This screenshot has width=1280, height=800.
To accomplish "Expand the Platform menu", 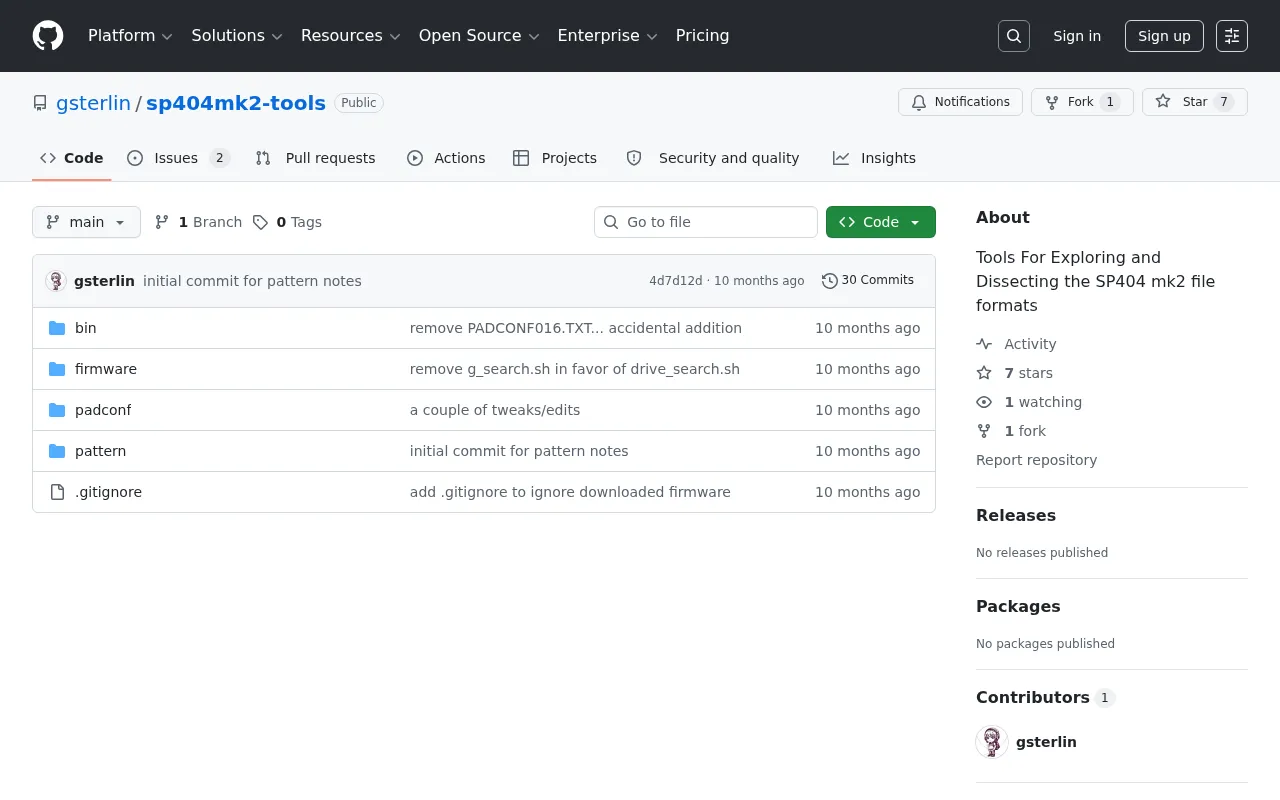I will (130, 36).
